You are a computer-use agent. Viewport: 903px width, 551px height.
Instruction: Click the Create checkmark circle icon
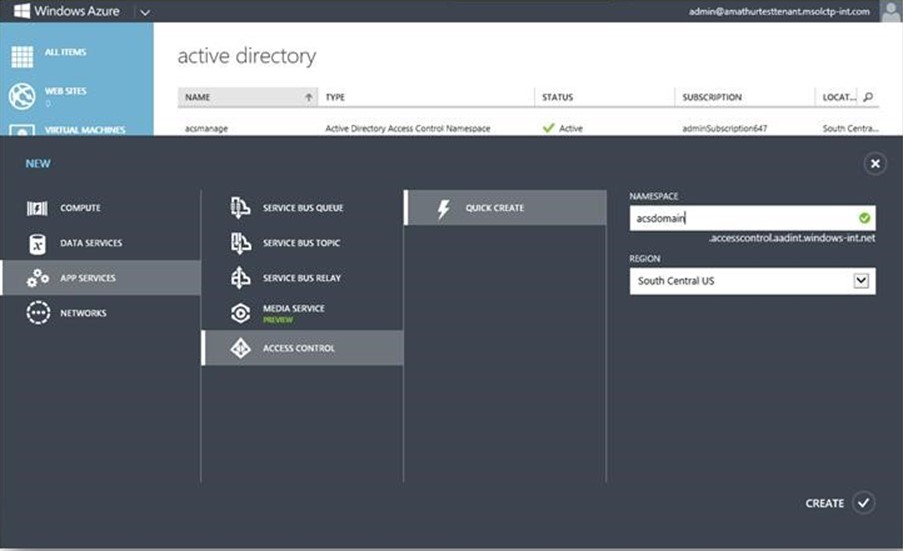(x=863, y=503)
